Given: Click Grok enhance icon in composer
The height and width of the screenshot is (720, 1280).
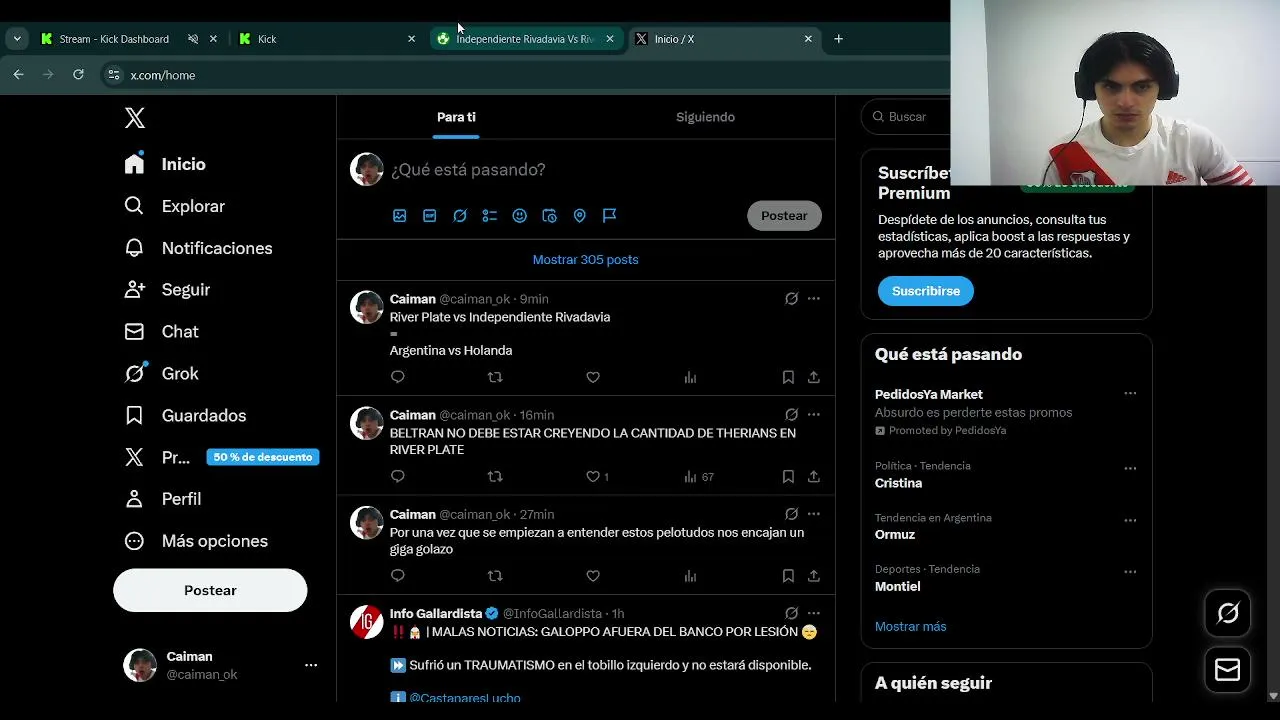Looking at the screenshot, I should (460, 215).
